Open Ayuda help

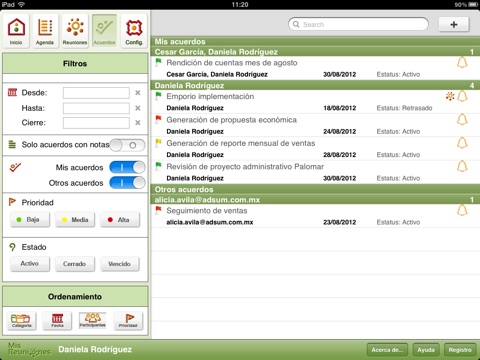click(426, 350)
